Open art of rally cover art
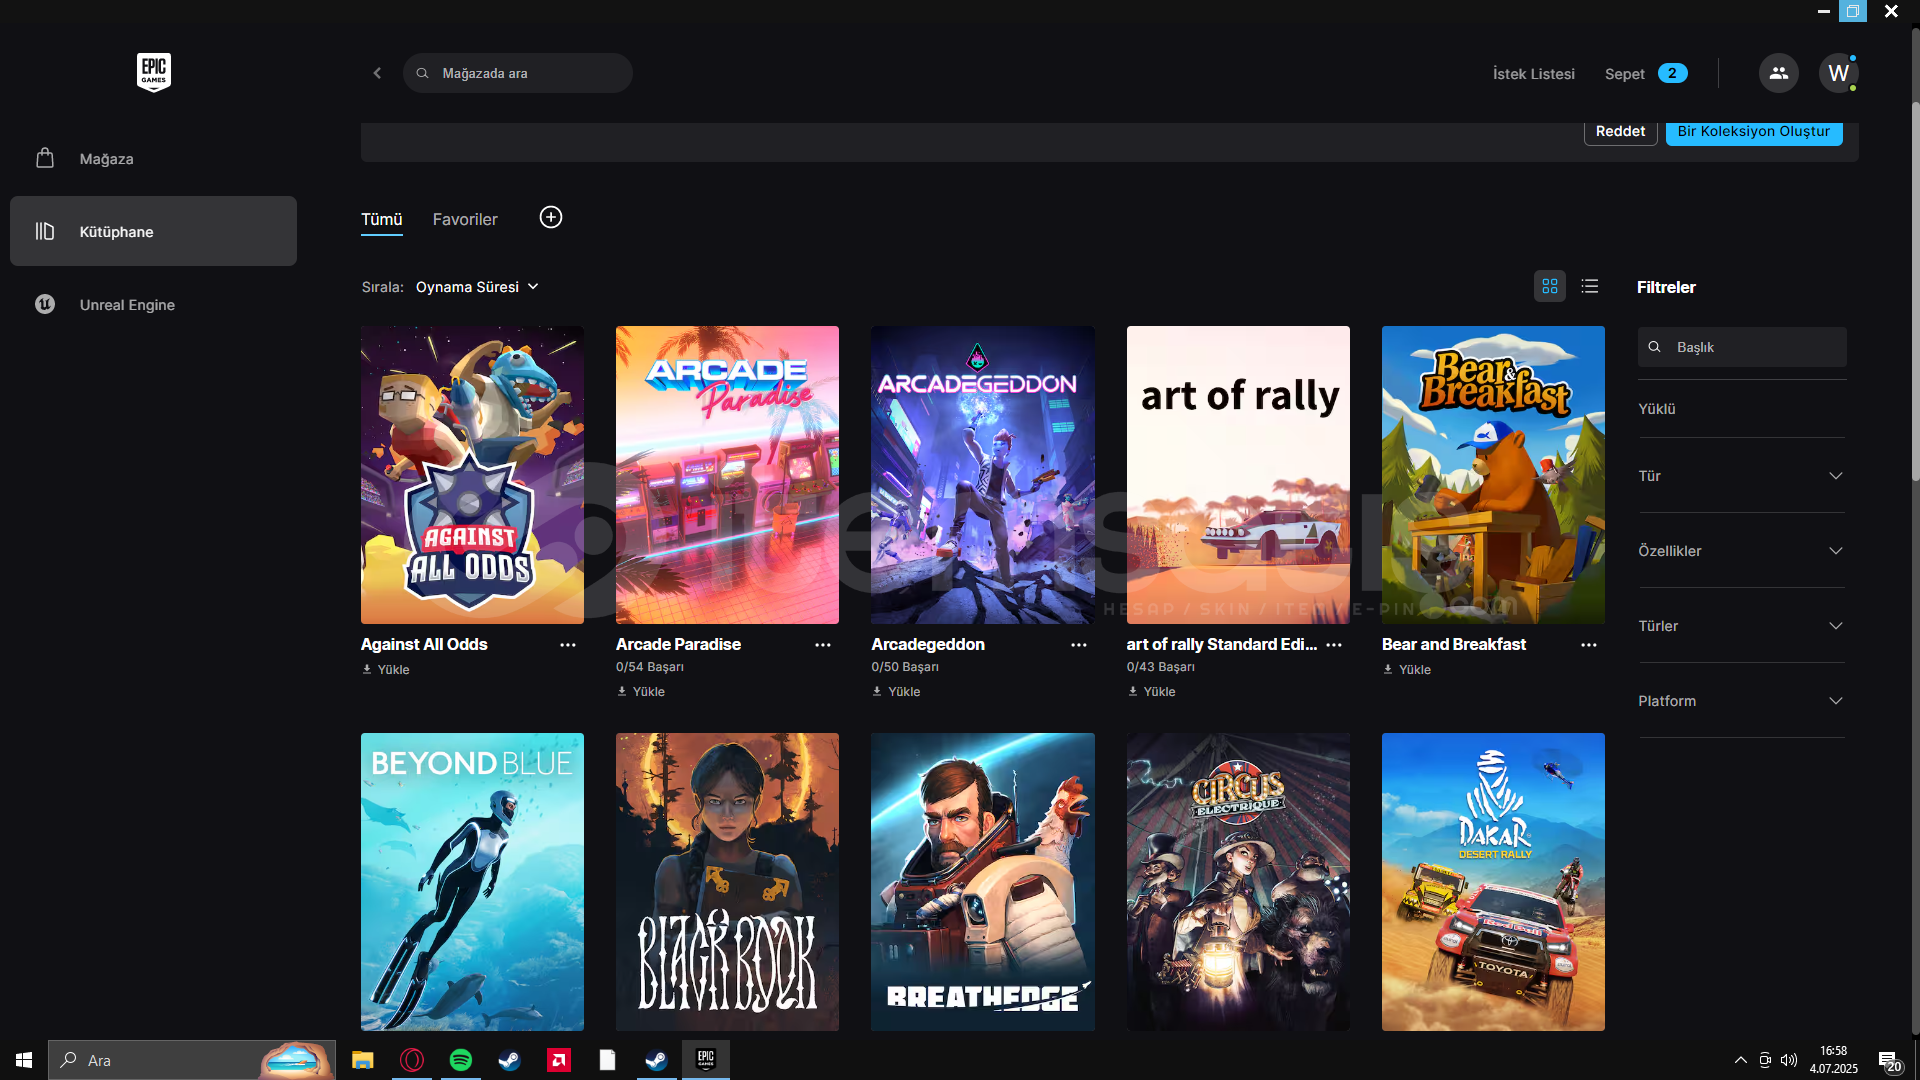 (1238, 475)
